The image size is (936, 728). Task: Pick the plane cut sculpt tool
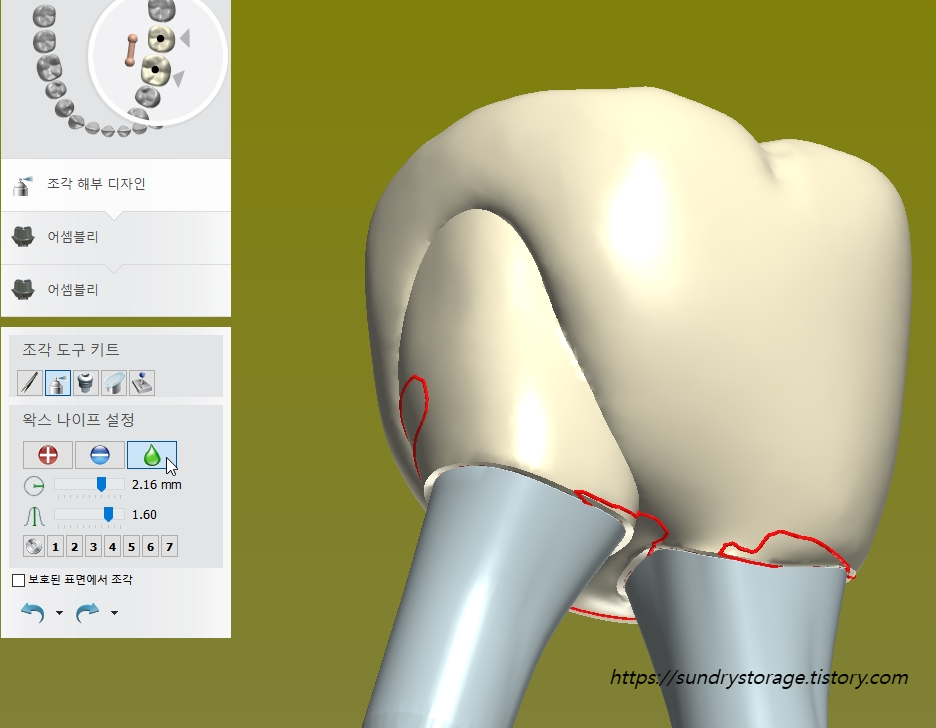[114, 383]
